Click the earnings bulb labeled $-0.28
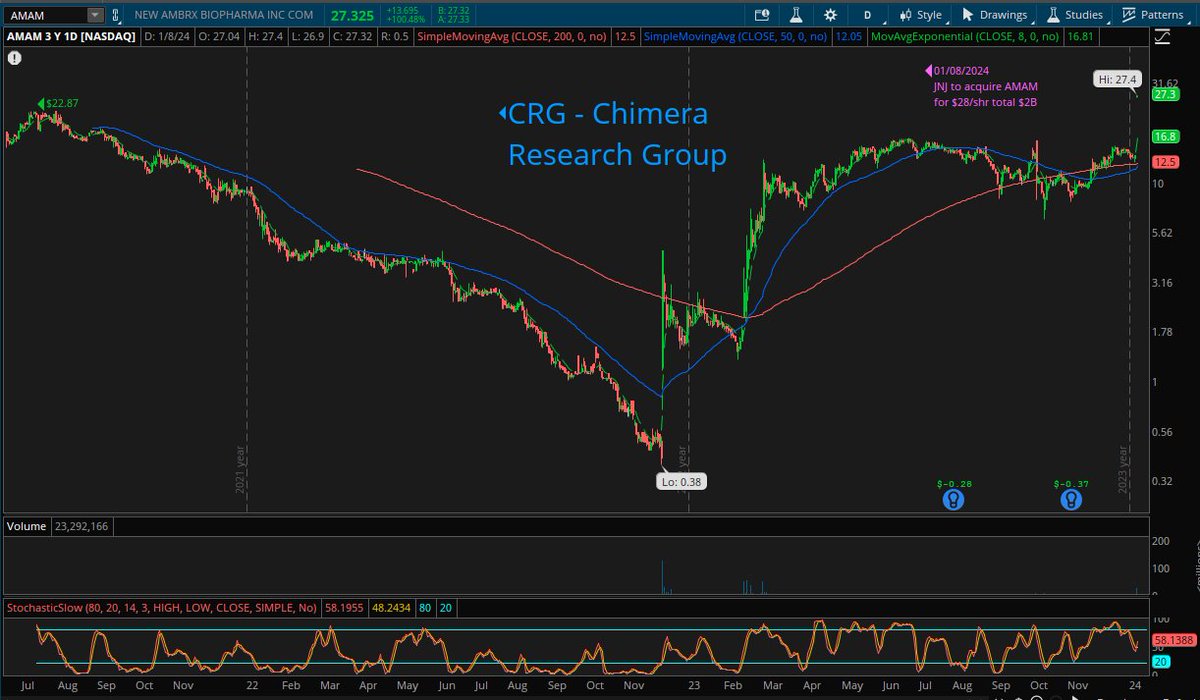Viewport: 1200px width, 700px height. (953, 498)
